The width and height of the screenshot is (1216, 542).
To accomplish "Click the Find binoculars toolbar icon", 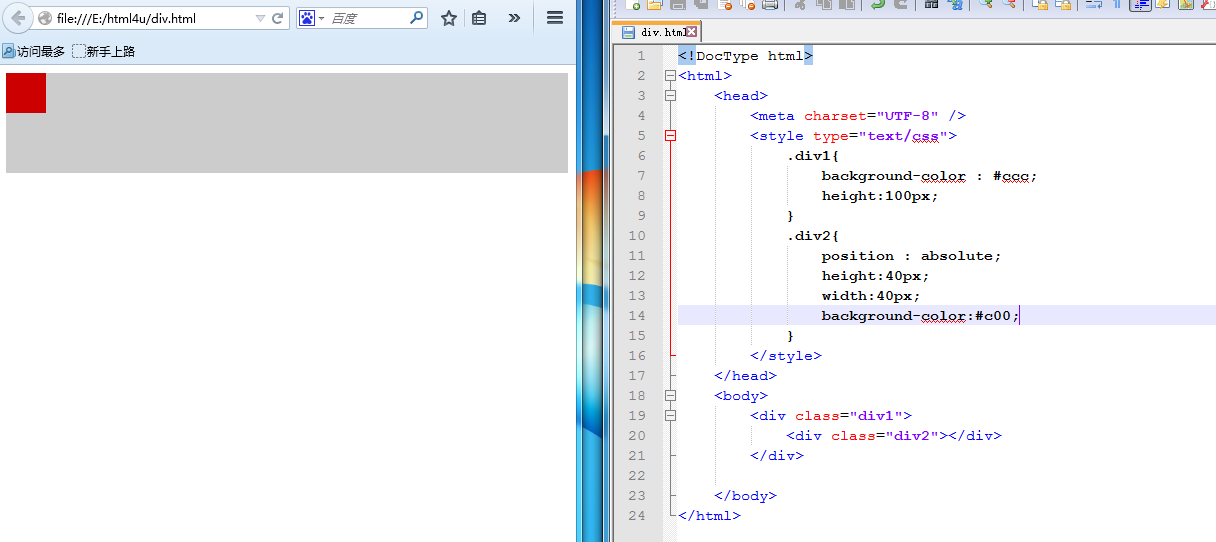I will [931, 5].
